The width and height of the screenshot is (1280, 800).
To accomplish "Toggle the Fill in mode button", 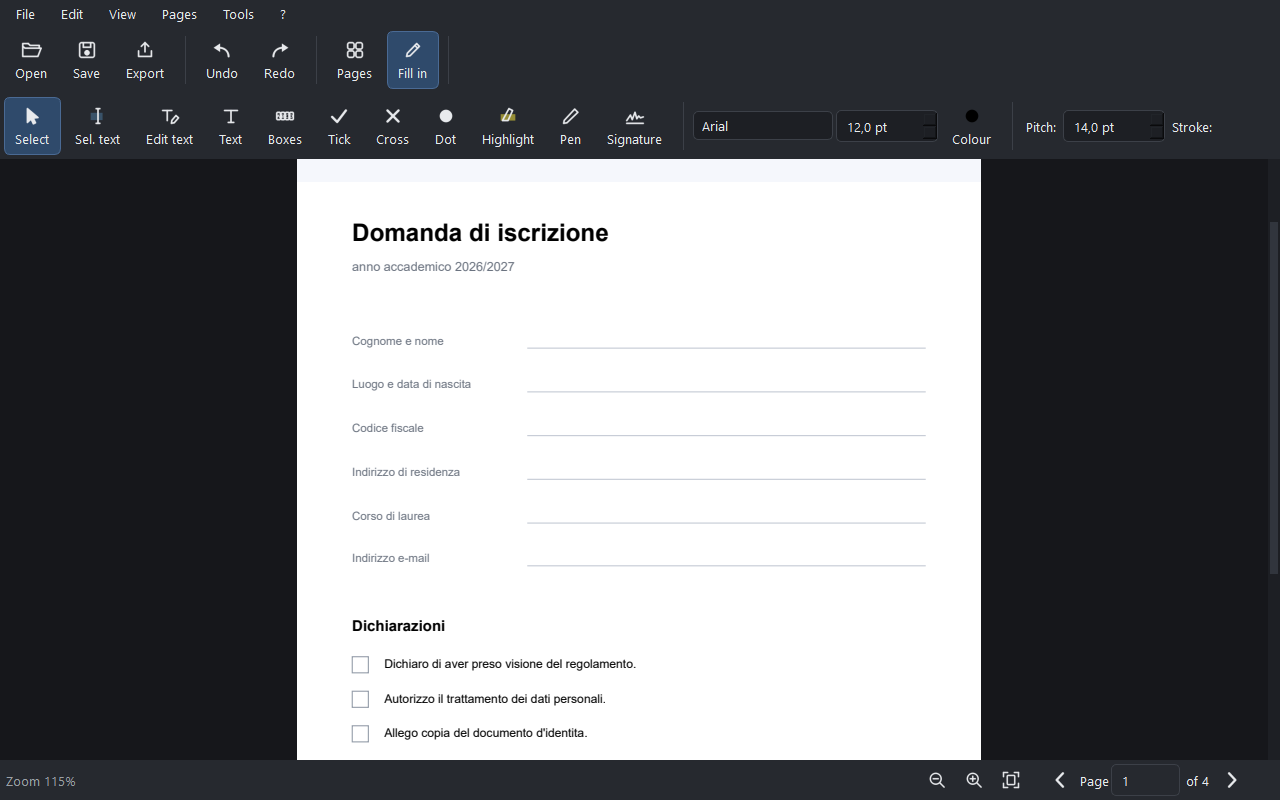I will 412,60.
